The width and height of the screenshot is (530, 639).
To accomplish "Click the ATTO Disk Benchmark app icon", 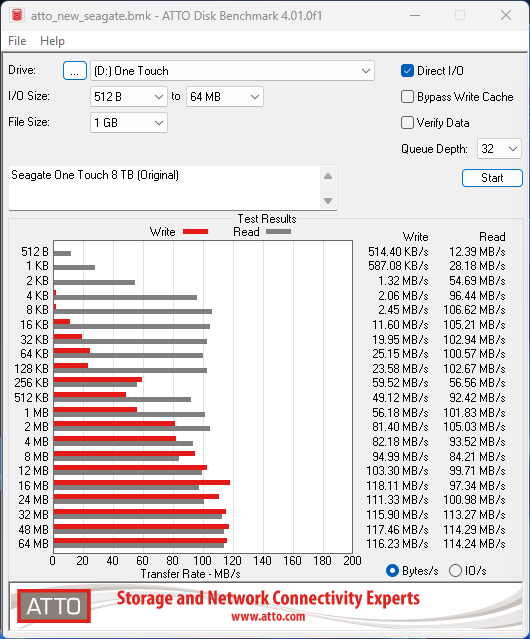I will (x=17, y=15).
